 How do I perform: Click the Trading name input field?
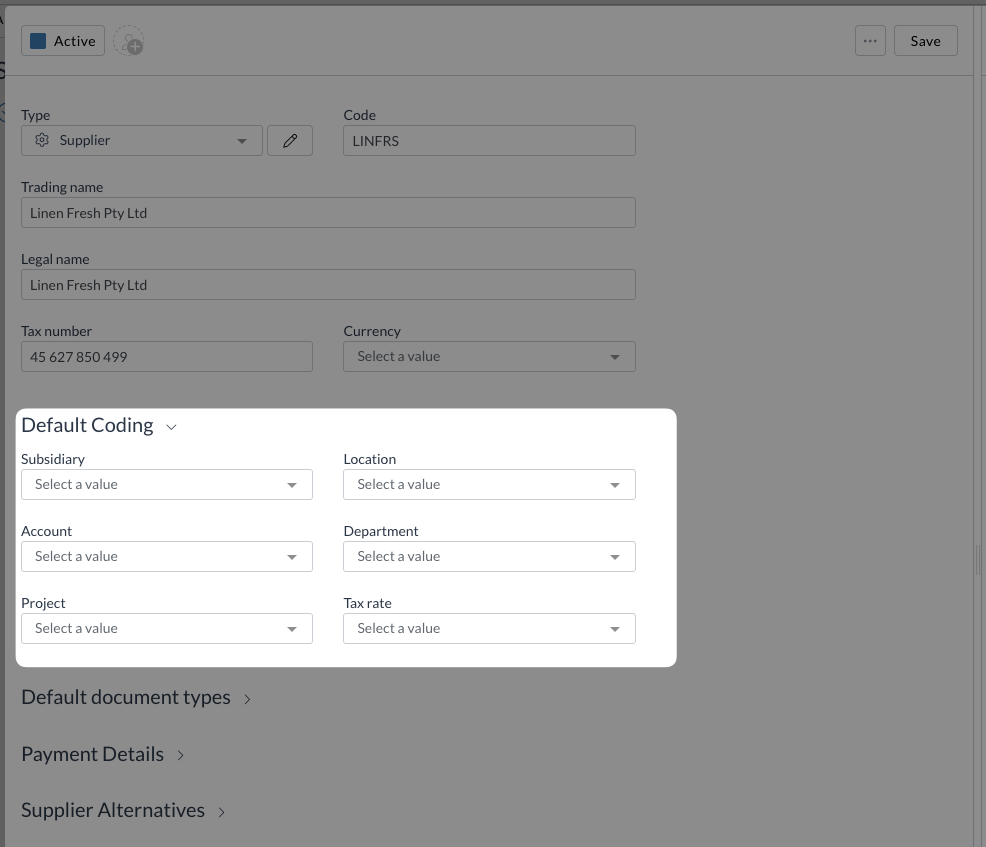point(328,213)
